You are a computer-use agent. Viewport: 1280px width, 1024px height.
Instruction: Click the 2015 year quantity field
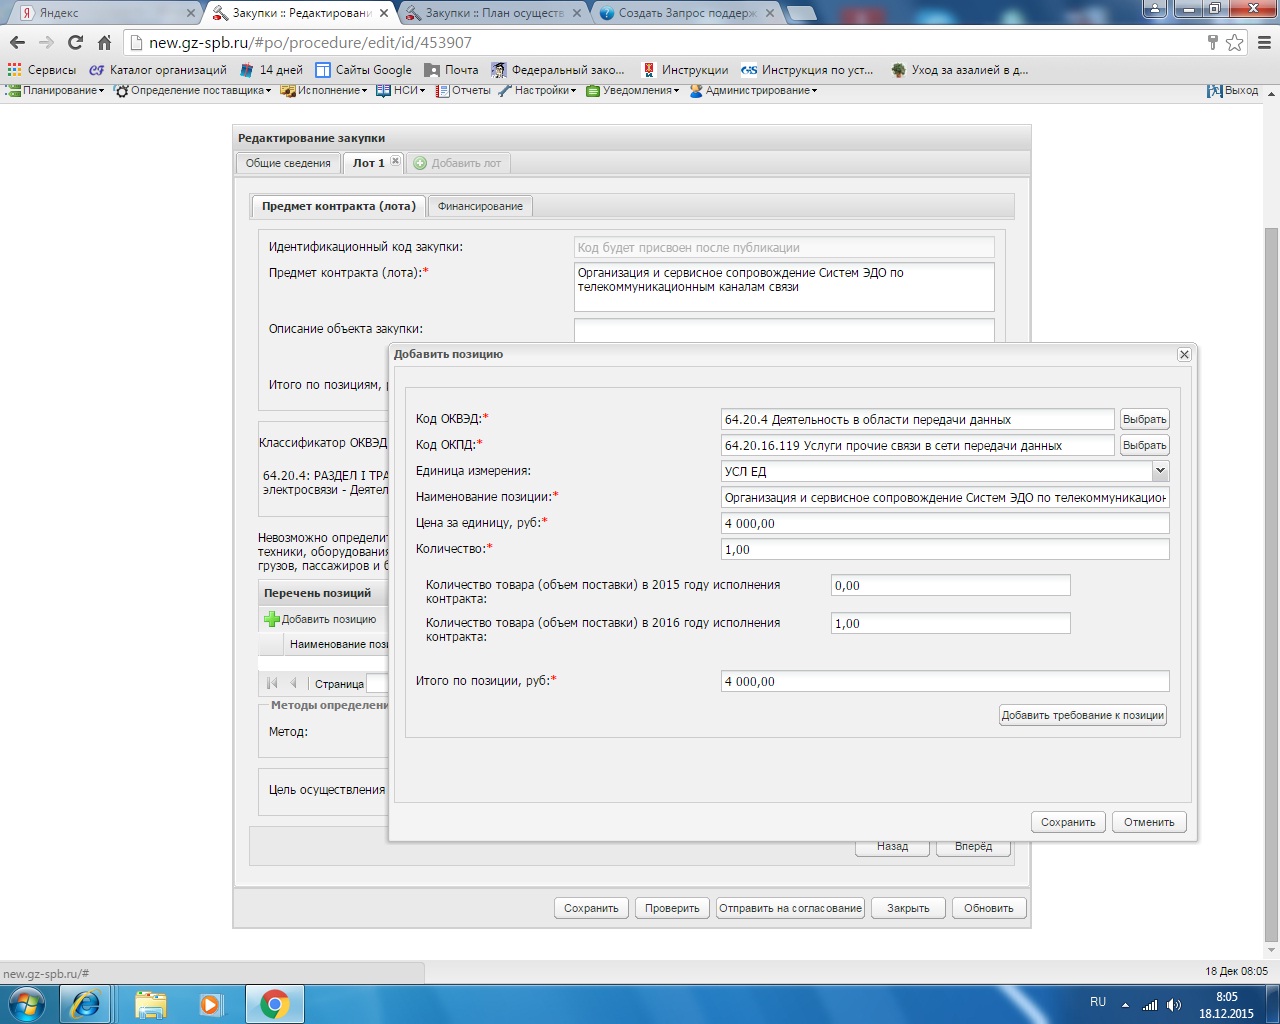[x=950, y=586]
